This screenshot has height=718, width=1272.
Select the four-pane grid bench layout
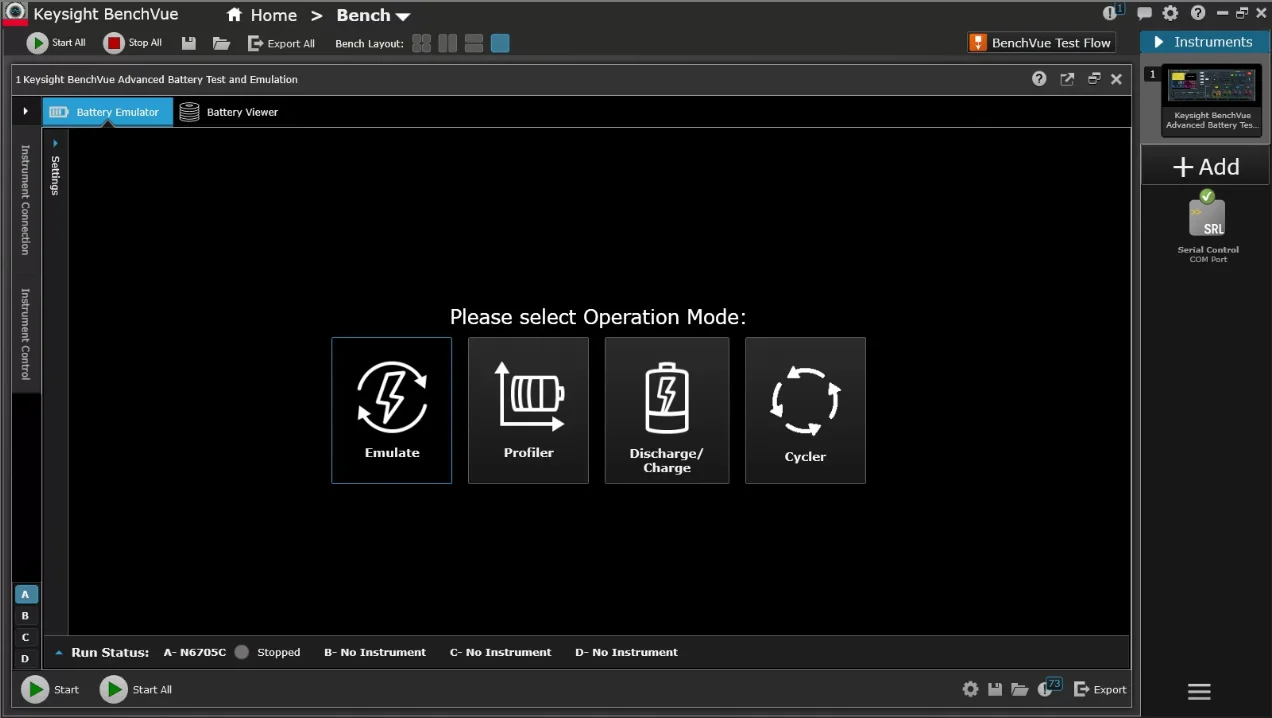(x=421, y=43)
